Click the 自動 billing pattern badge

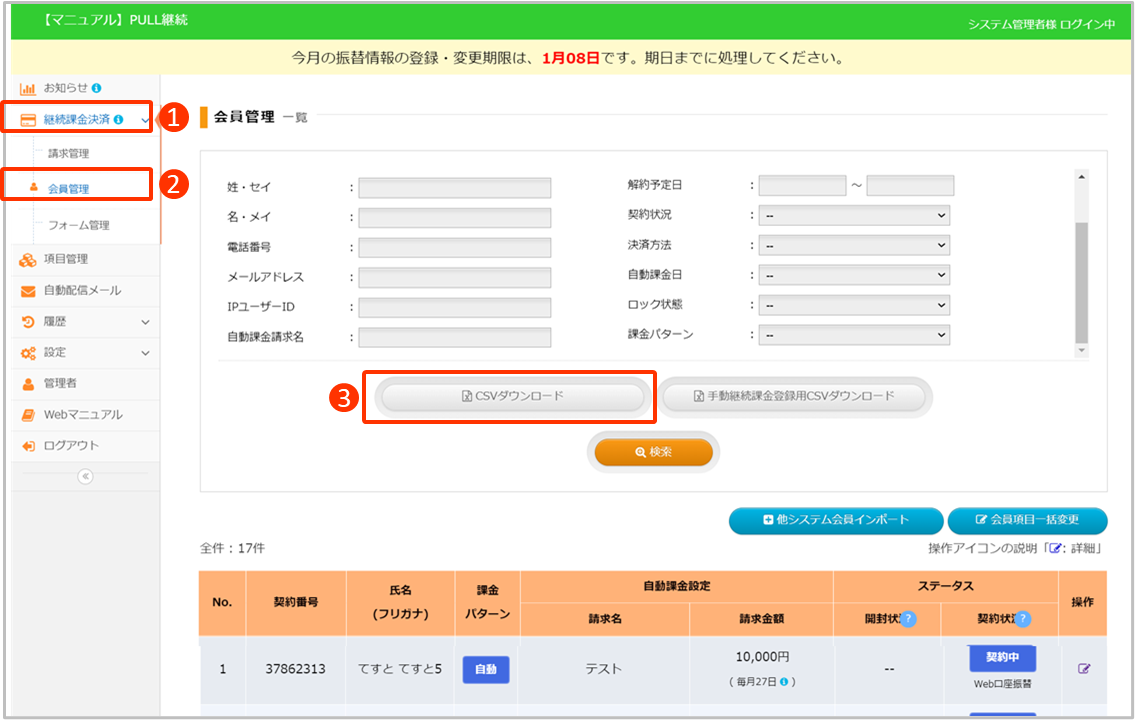click(486, 669)
